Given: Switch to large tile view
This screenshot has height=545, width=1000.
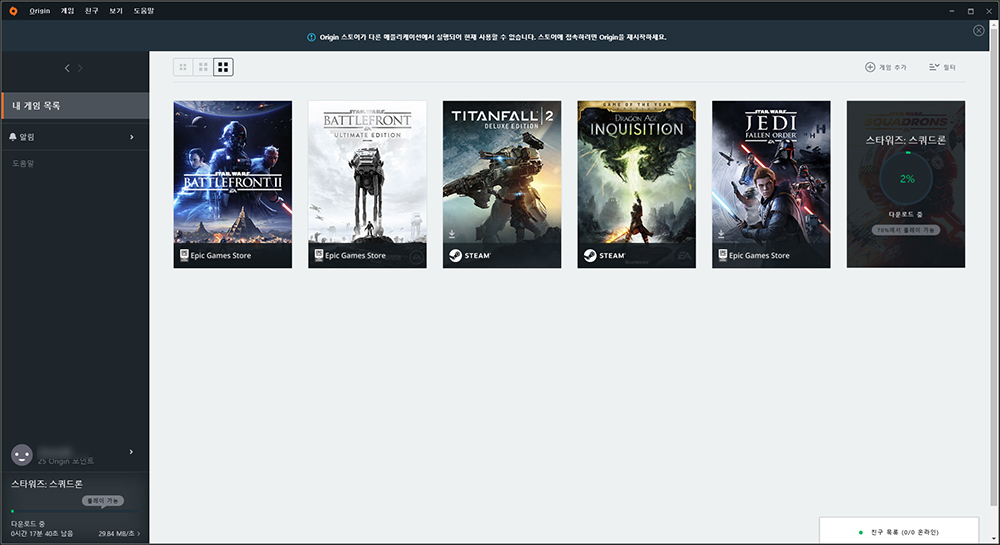Looking at the screenshot, I should pos(223,67).
